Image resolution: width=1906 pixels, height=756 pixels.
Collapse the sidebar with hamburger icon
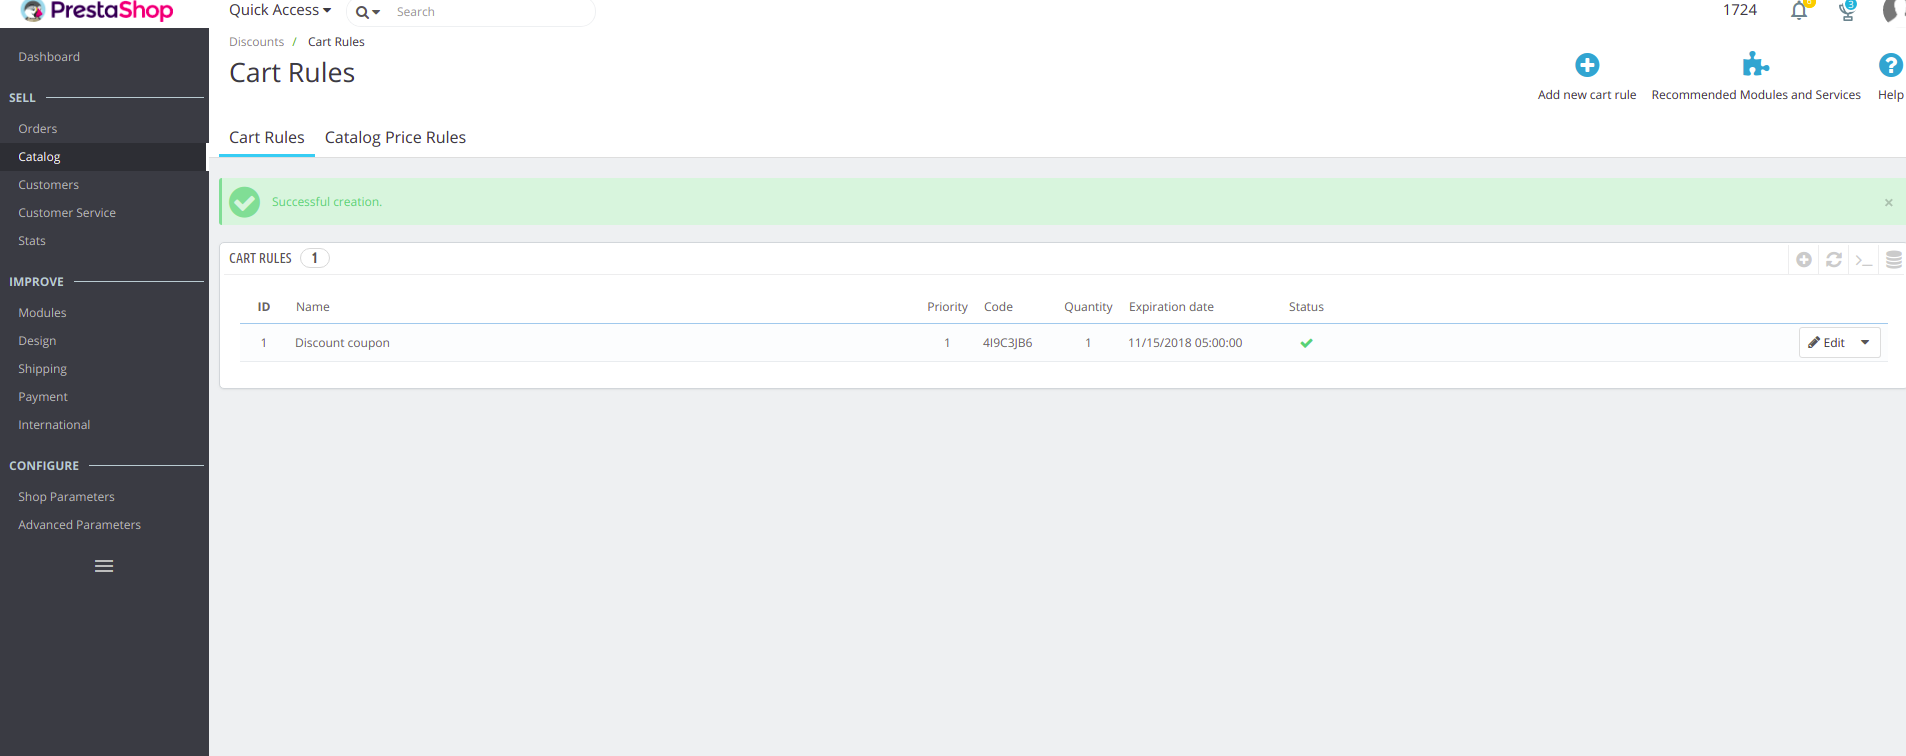click(104, 566)
